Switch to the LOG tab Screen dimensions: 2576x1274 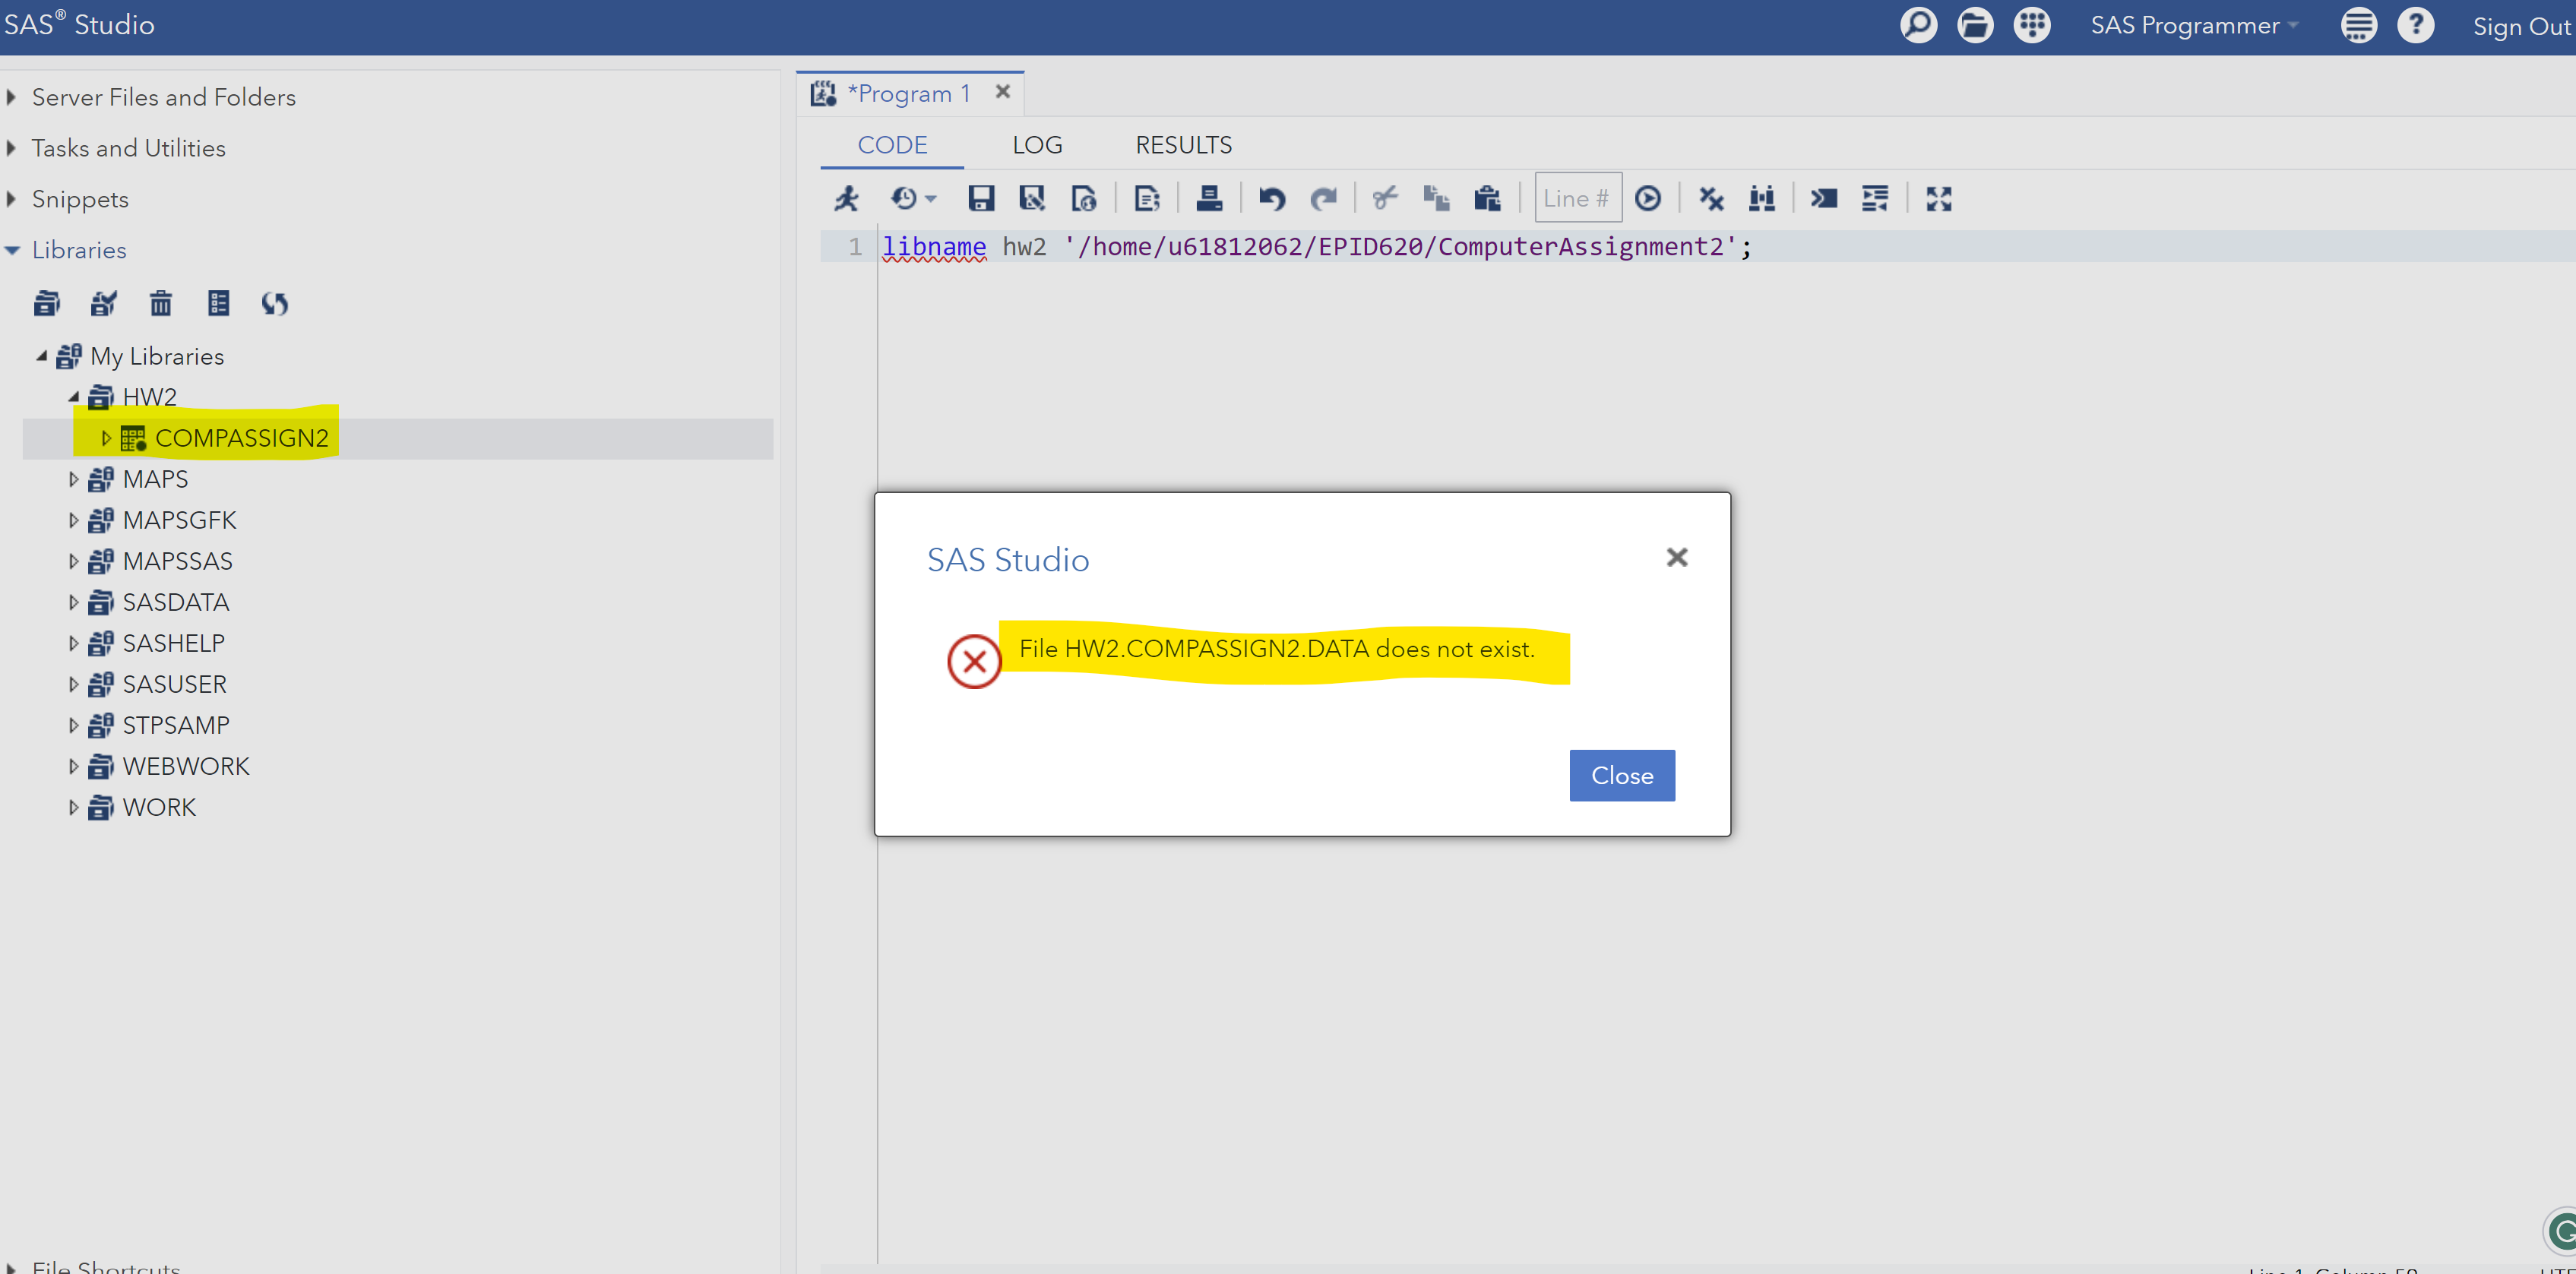pos(1036,145)
